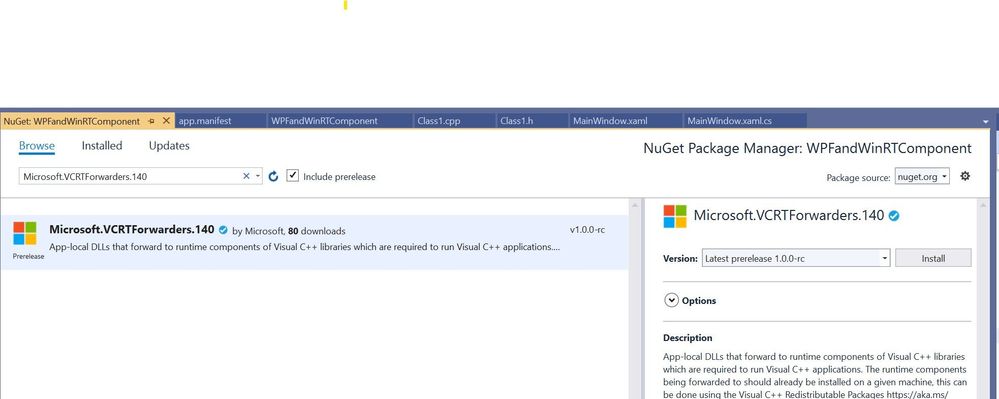Click the package description in details pane
The height and width of the screenshot is (399, 999).
(814, 375)
